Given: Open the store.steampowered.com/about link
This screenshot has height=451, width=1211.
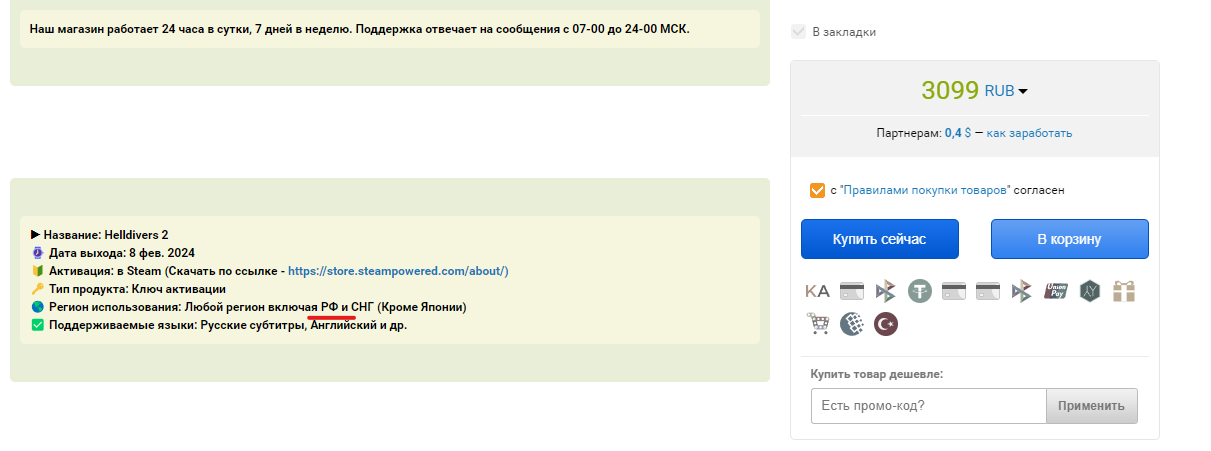Looking at the screenshot, I should pyautogui.click(x=398, y=271).
